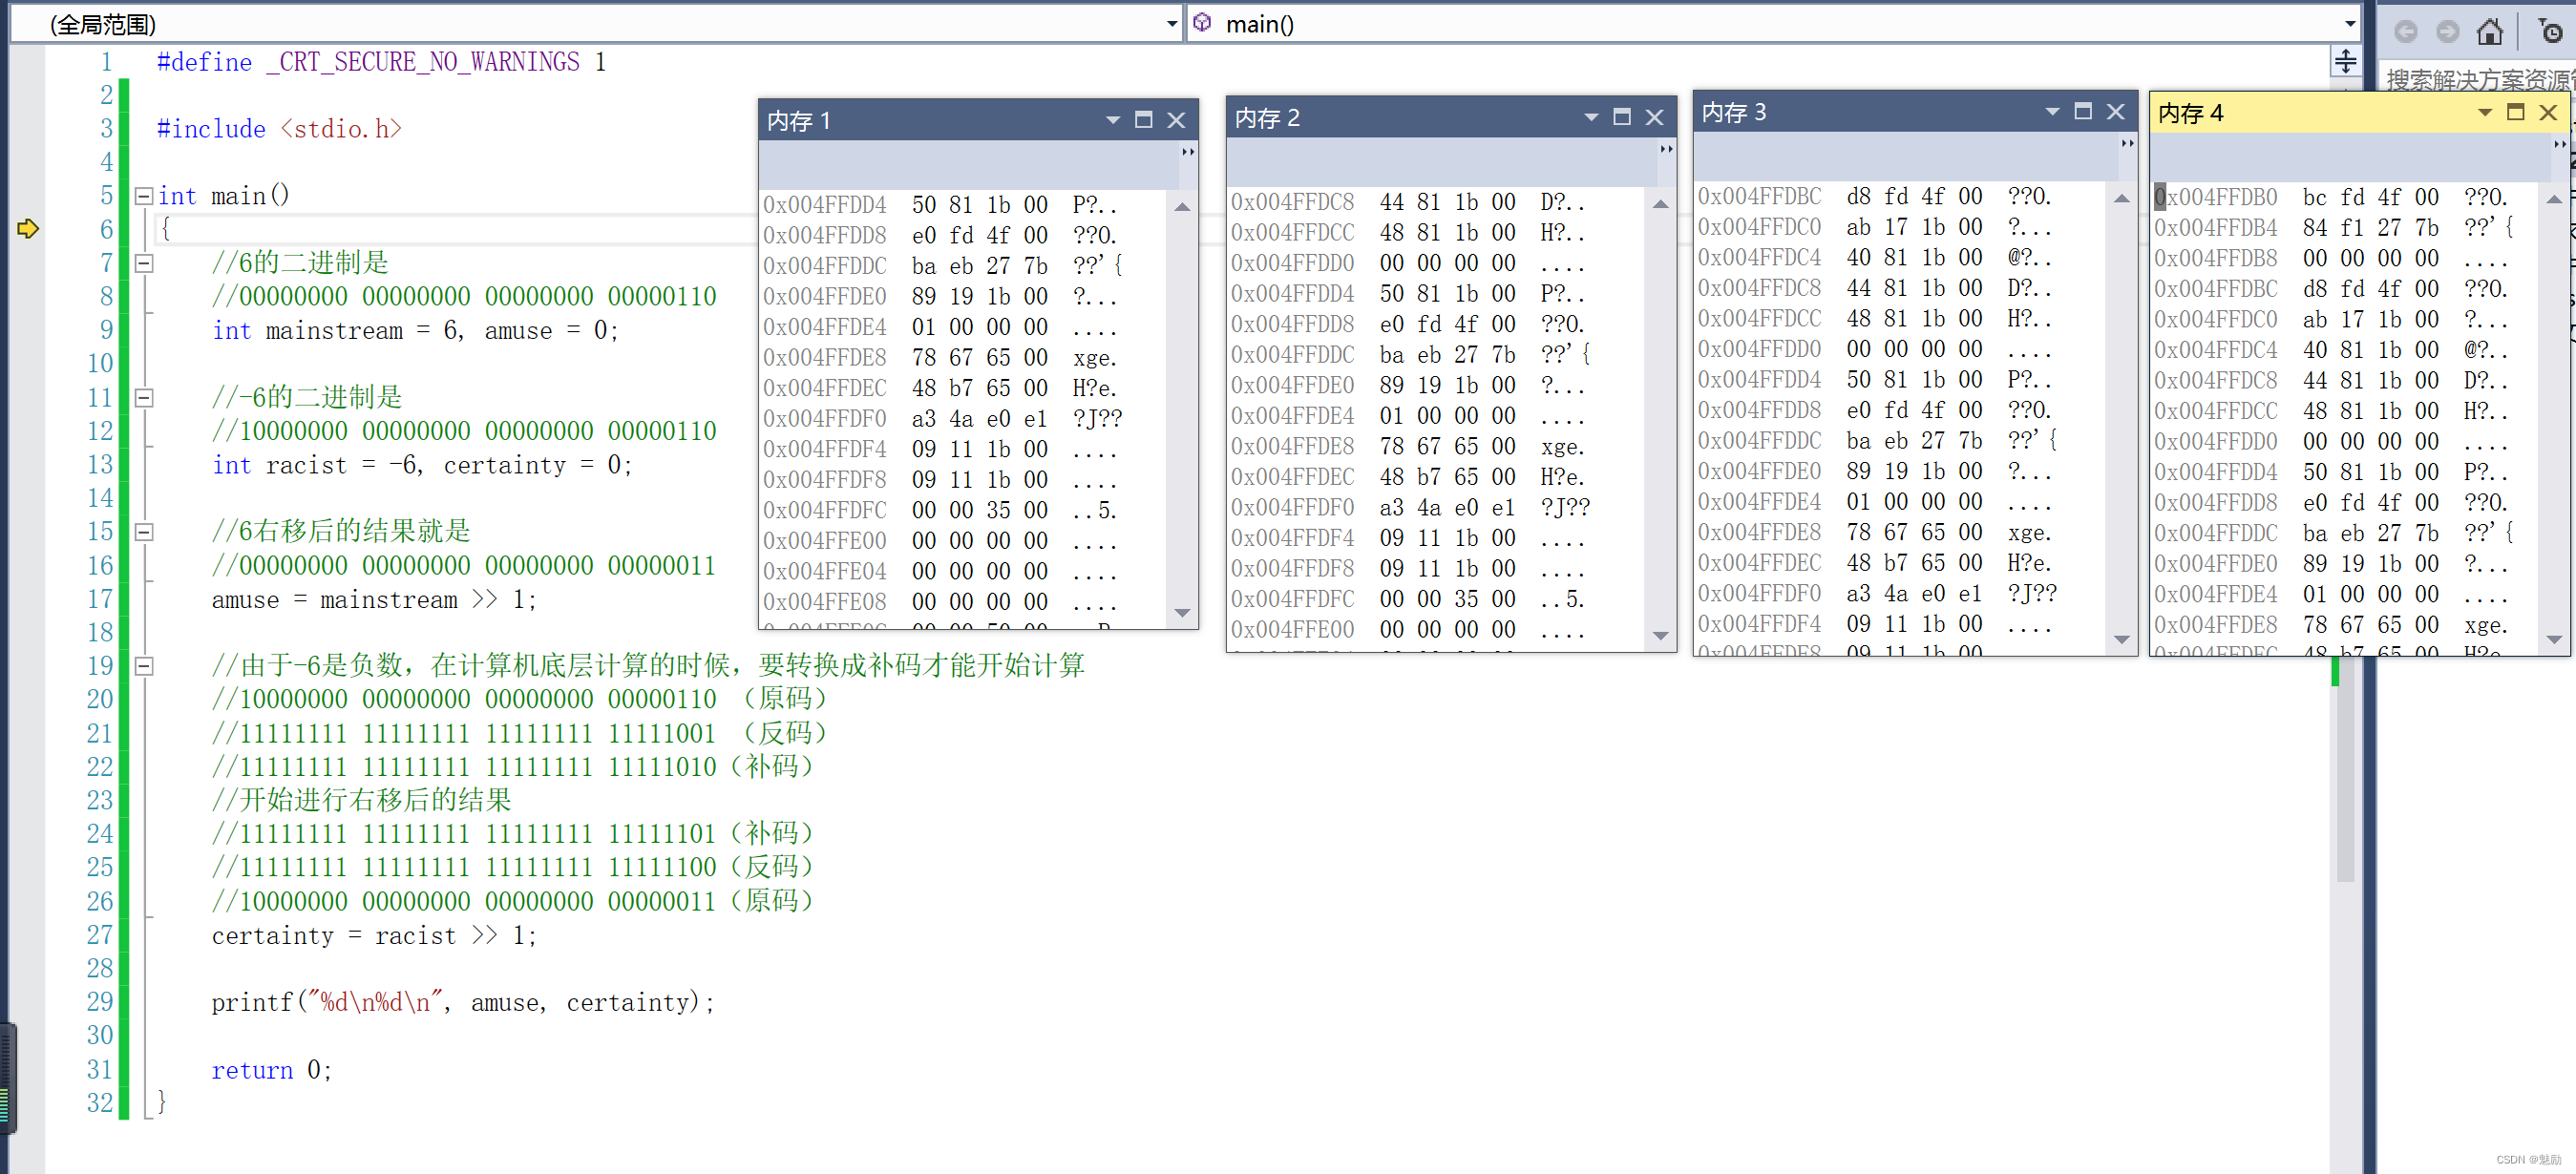Select the Memory 3 title bar
2576x1174 pixels.
point(1914,111)
